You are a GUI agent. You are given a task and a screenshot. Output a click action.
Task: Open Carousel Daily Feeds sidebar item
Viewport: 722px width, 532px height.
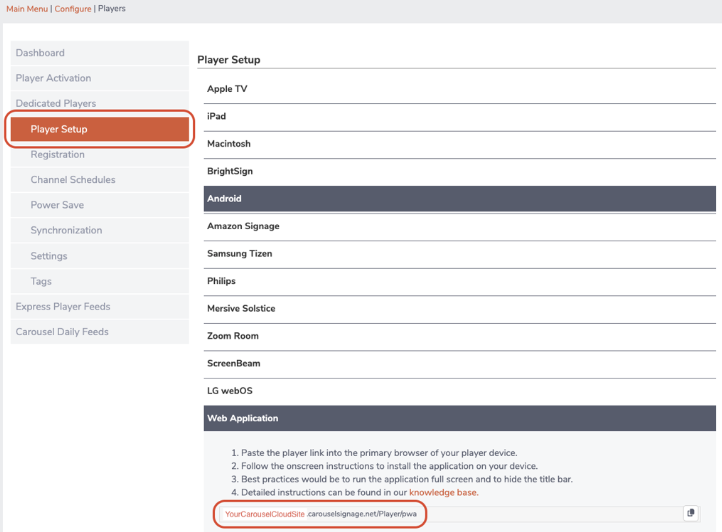pyautogui.click(x=99, y=332)
